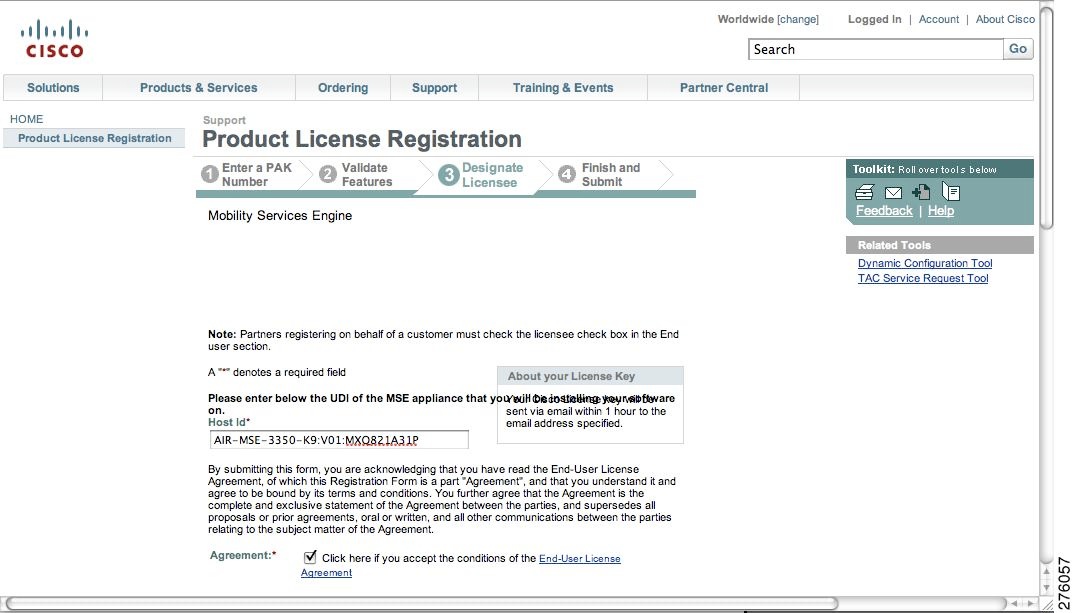Click the Feedback link in Toolkit
This screenshot has height=613, width=1072.
(884, 210)
